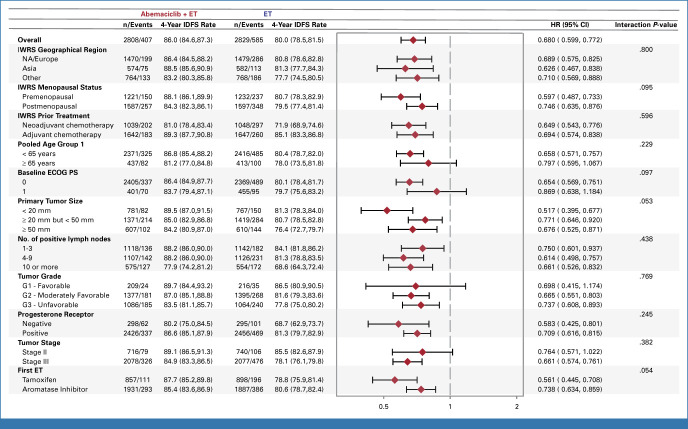The width and height of the screenshot is (688, 429).
Task: Click the diamond marker in the Tamoxifen row
Action: [x=394, y=380]
